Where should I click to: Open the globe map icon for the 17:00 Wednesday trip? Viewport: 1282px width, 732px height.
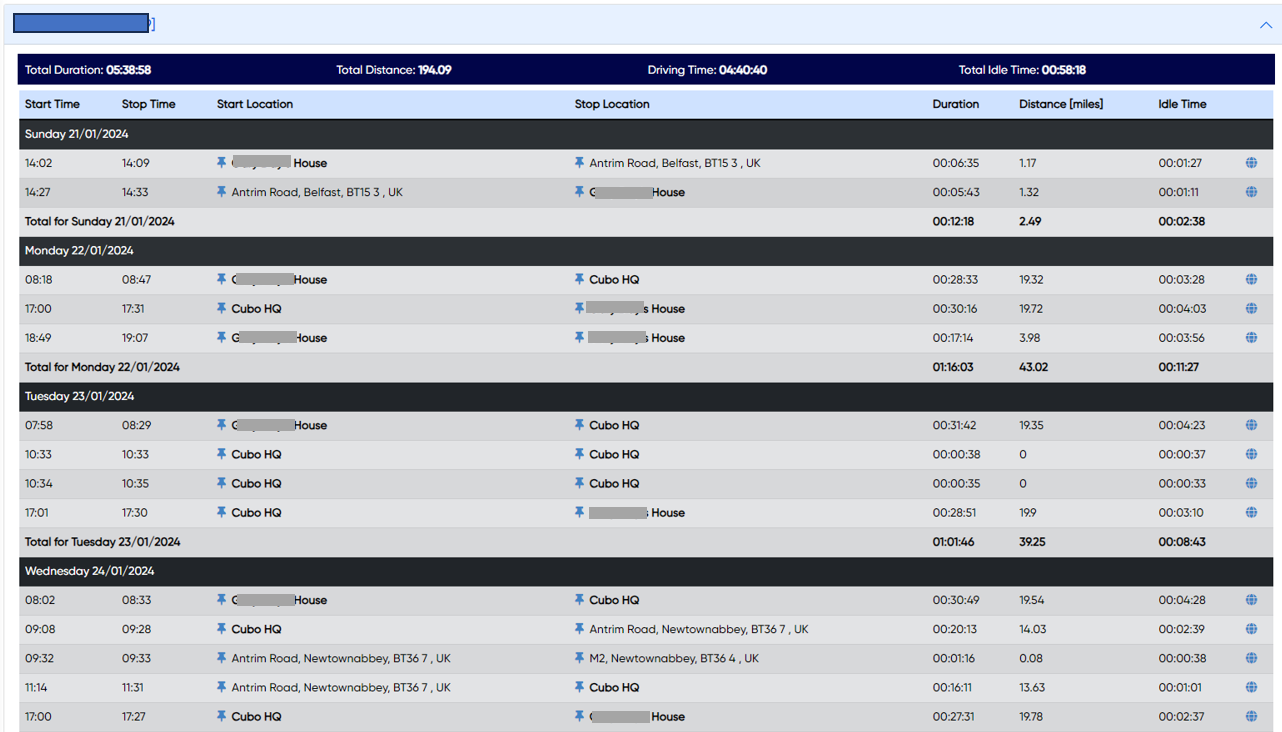point(1251,716)
